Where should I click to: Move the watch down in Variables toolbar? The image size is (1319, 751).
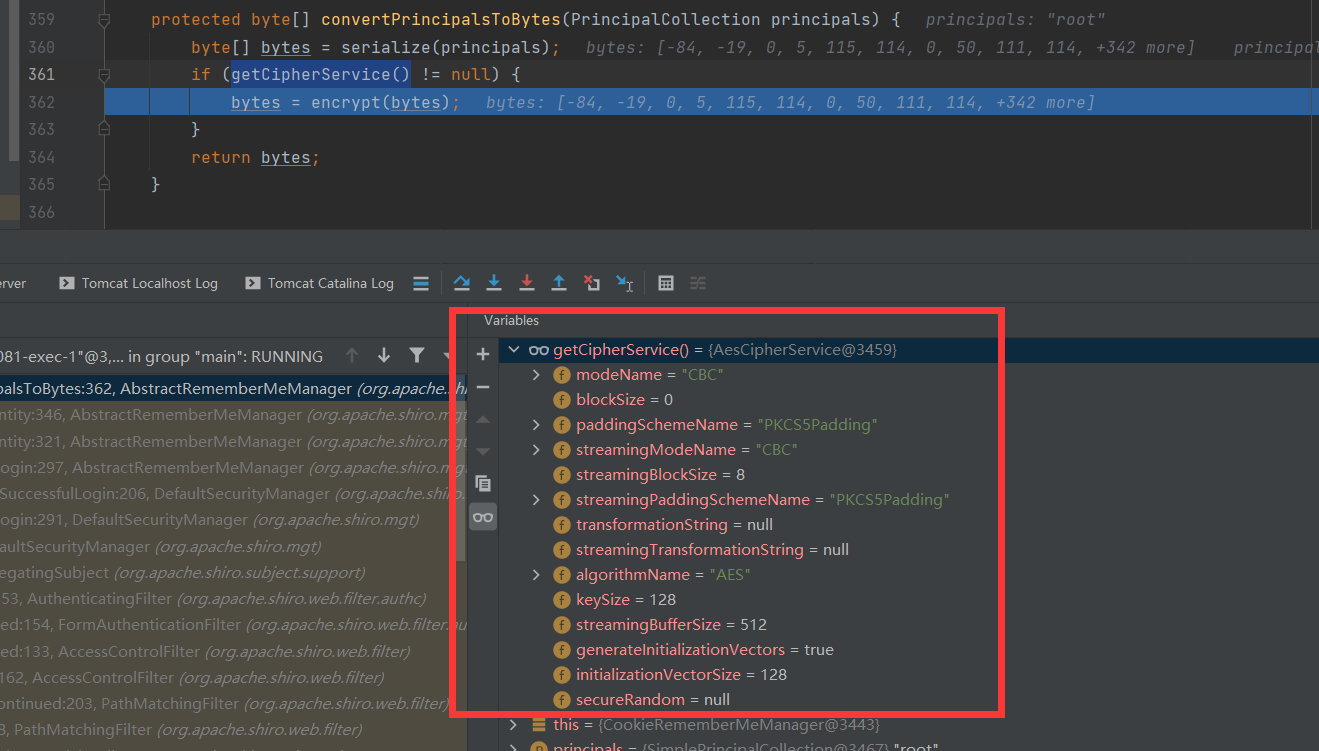[483, 451]
